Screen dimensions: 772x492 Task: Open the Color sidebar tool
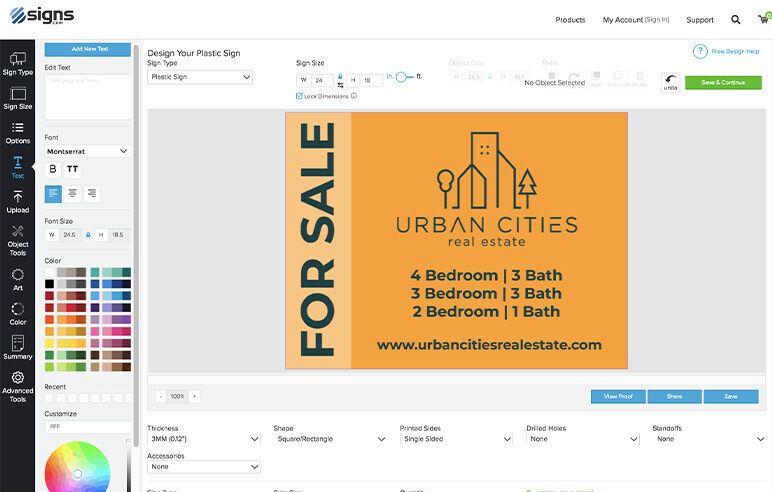point(18,314)
